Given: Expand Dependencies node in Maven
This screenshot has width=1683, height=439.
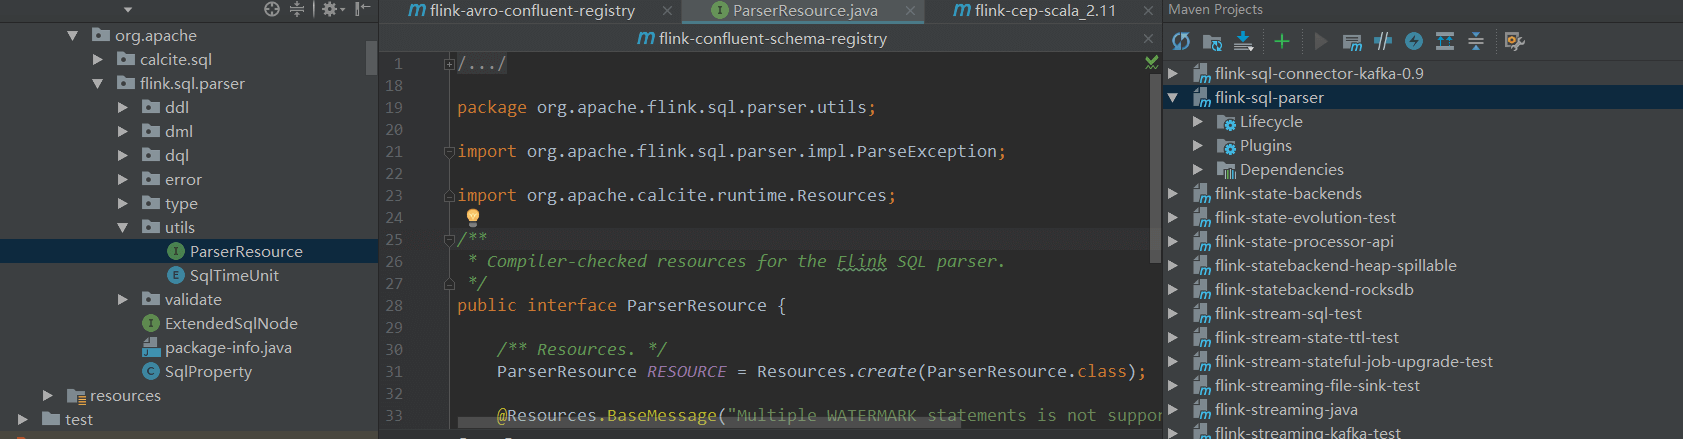Looking at the screenshot, I should [1198, 169].
